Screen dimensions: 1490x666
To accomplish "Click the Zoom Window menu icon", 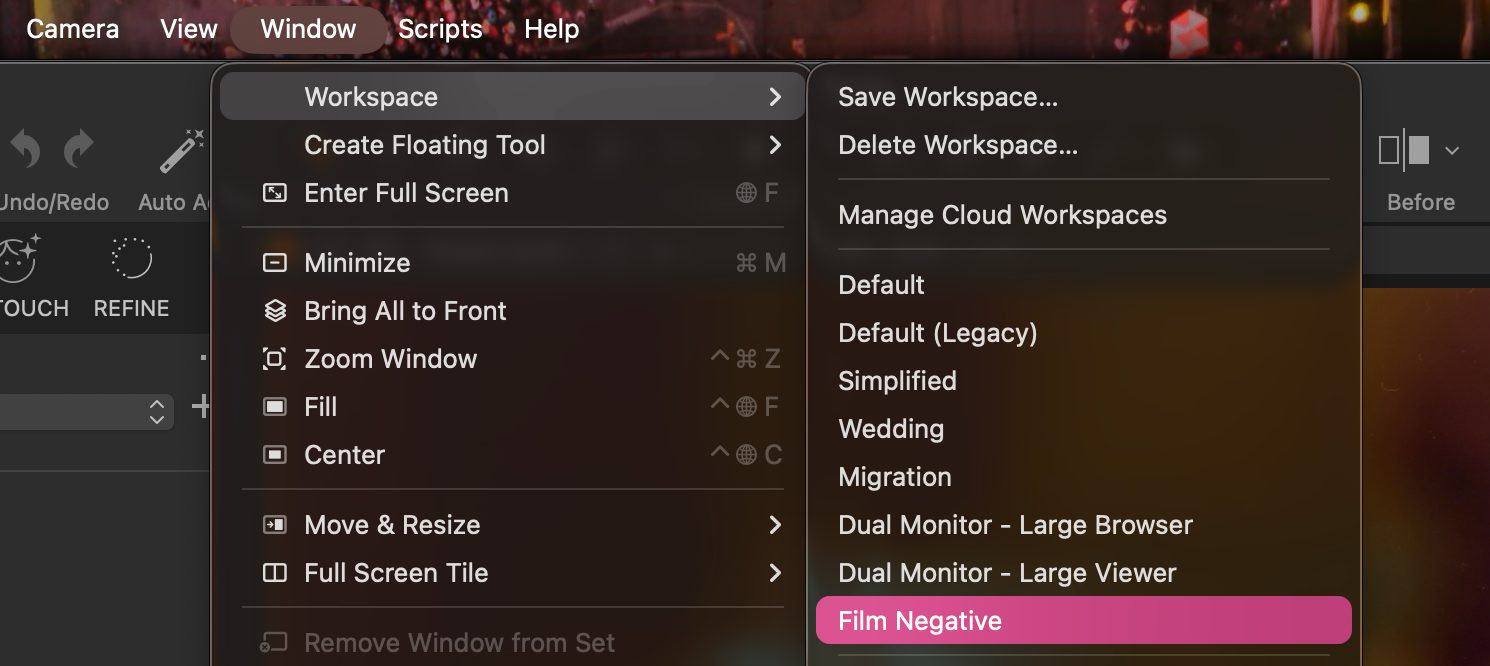I will [x=274, y=359].
